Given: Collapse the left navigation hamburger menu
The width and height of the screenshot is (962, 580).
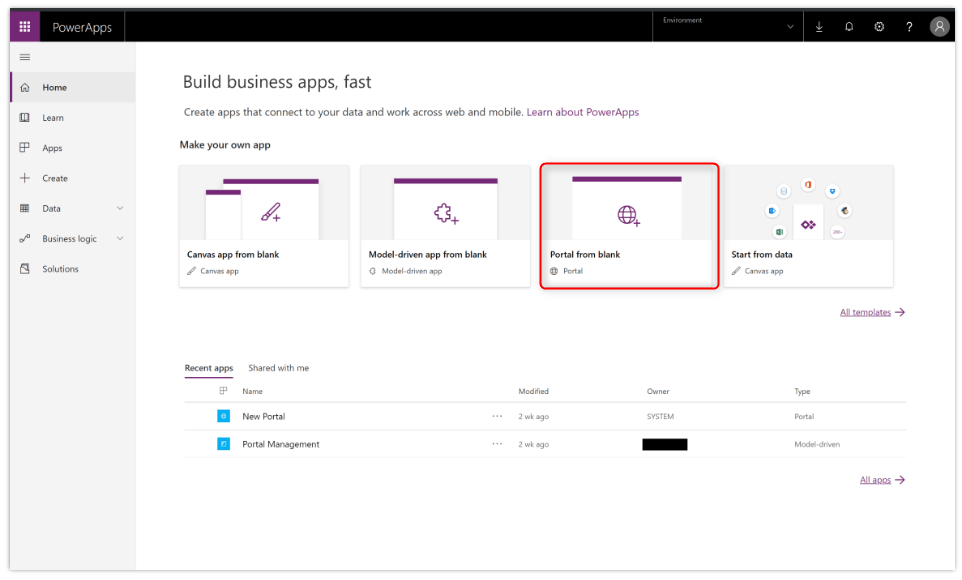Looking at the screenshot, I should (x=25, y=57).
